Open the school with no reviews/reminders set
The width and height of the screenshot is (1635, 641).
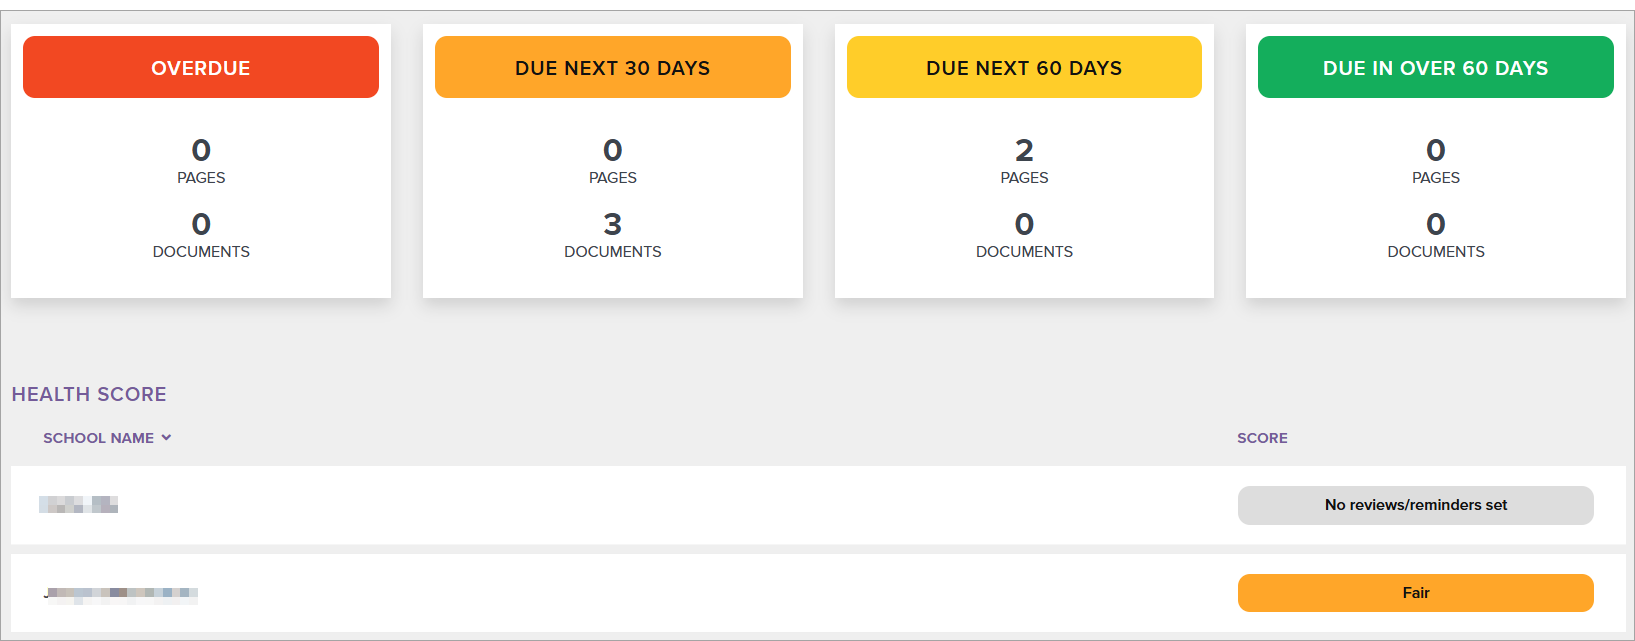(79, 505)
